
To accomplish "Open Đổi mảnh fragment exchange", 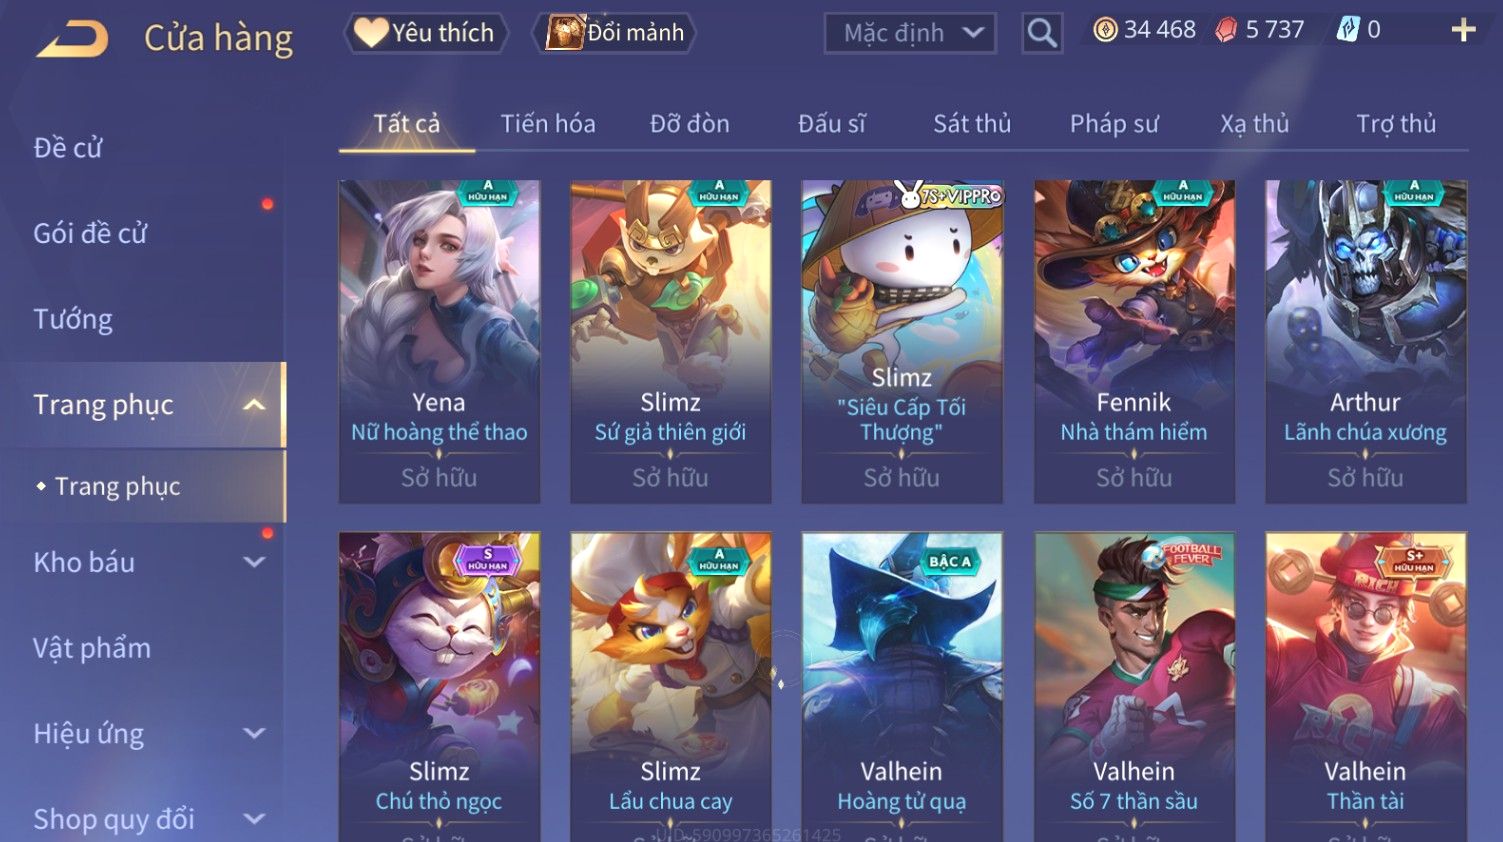I will point(616,33).
